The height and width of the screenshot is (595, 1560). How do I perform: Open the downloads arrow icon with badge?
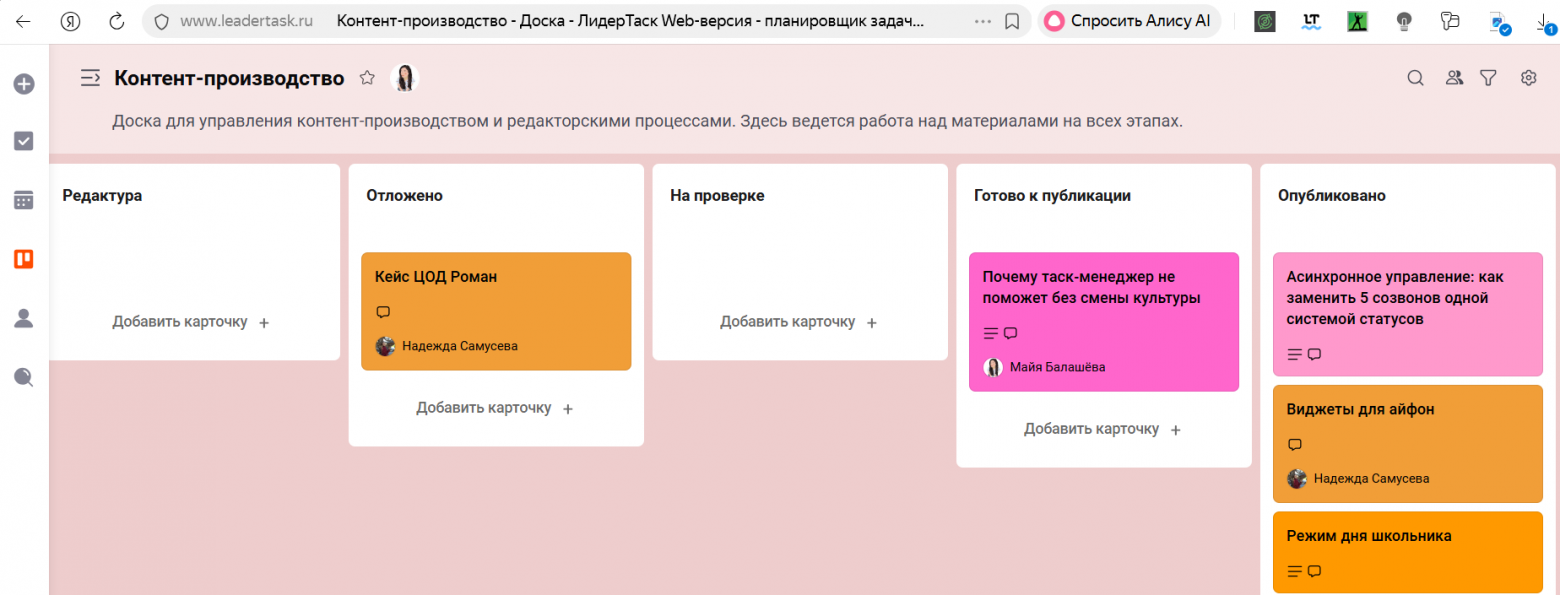(x=1544, y=22)
